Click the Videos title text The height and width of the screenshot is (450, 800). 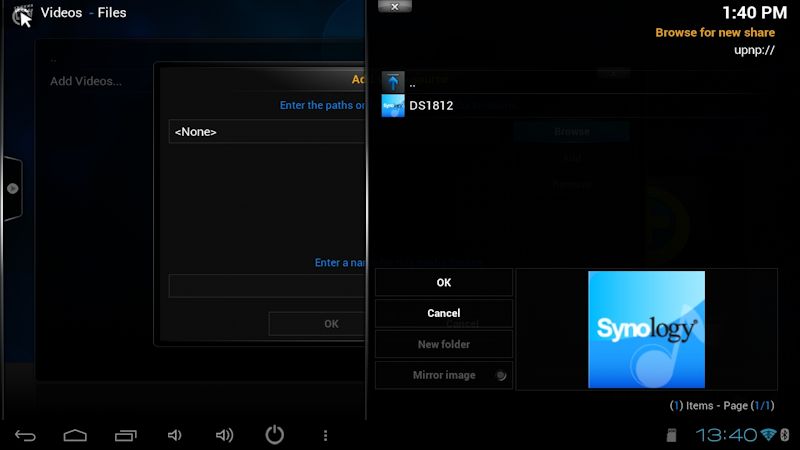(x=61, y=13)
